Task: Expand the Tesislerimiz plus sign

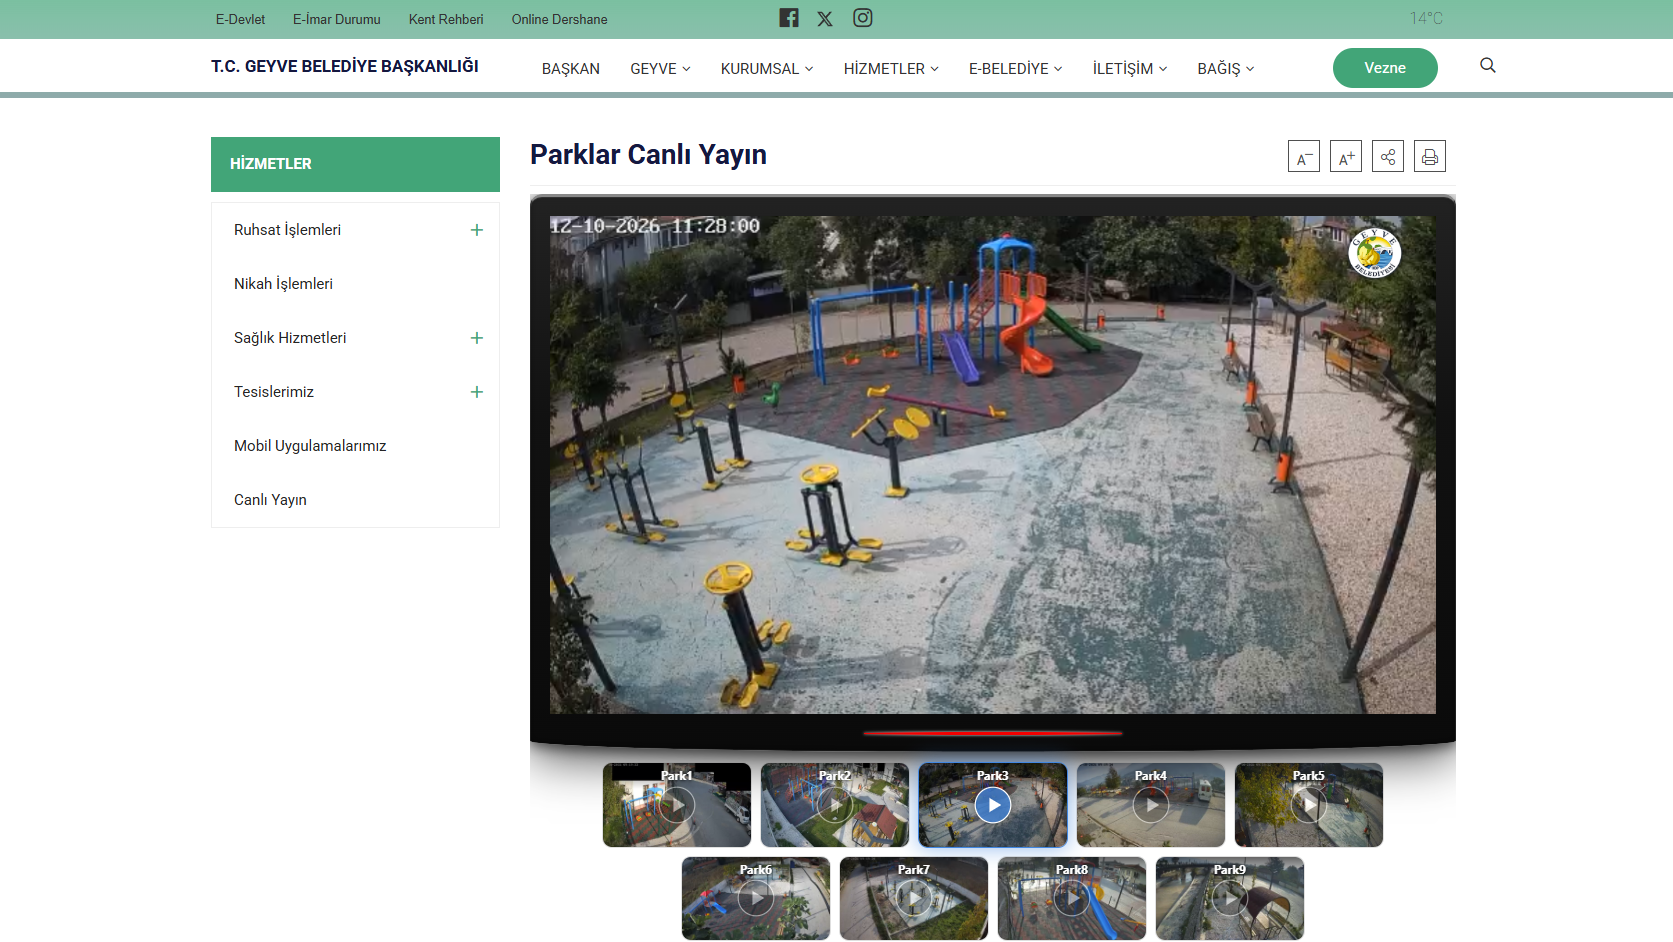Action: point(477,392)
